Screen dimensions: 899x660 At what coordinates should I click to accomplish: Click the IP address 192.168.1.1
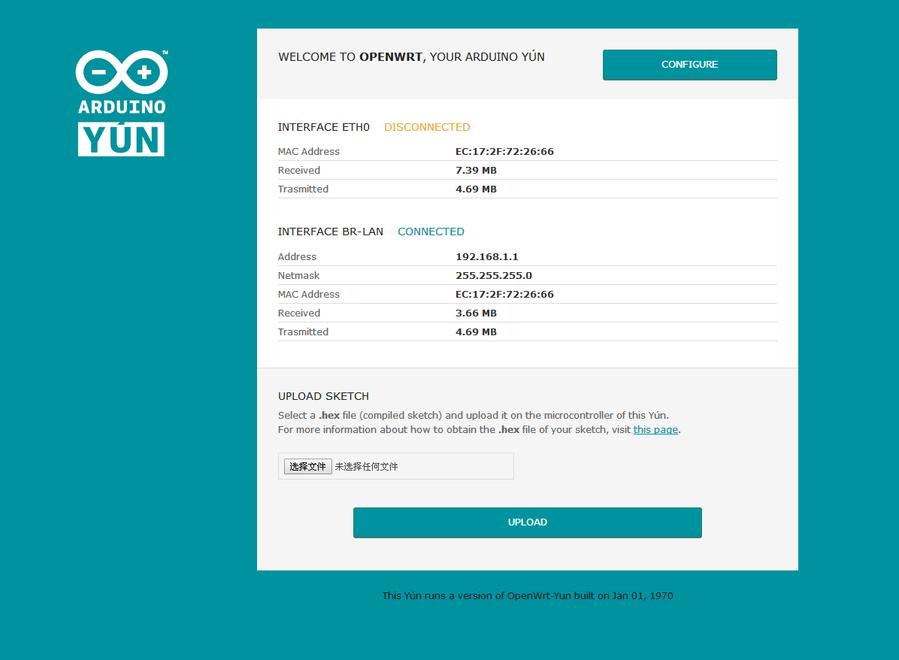pyautogui.click(x=487, y=257)
